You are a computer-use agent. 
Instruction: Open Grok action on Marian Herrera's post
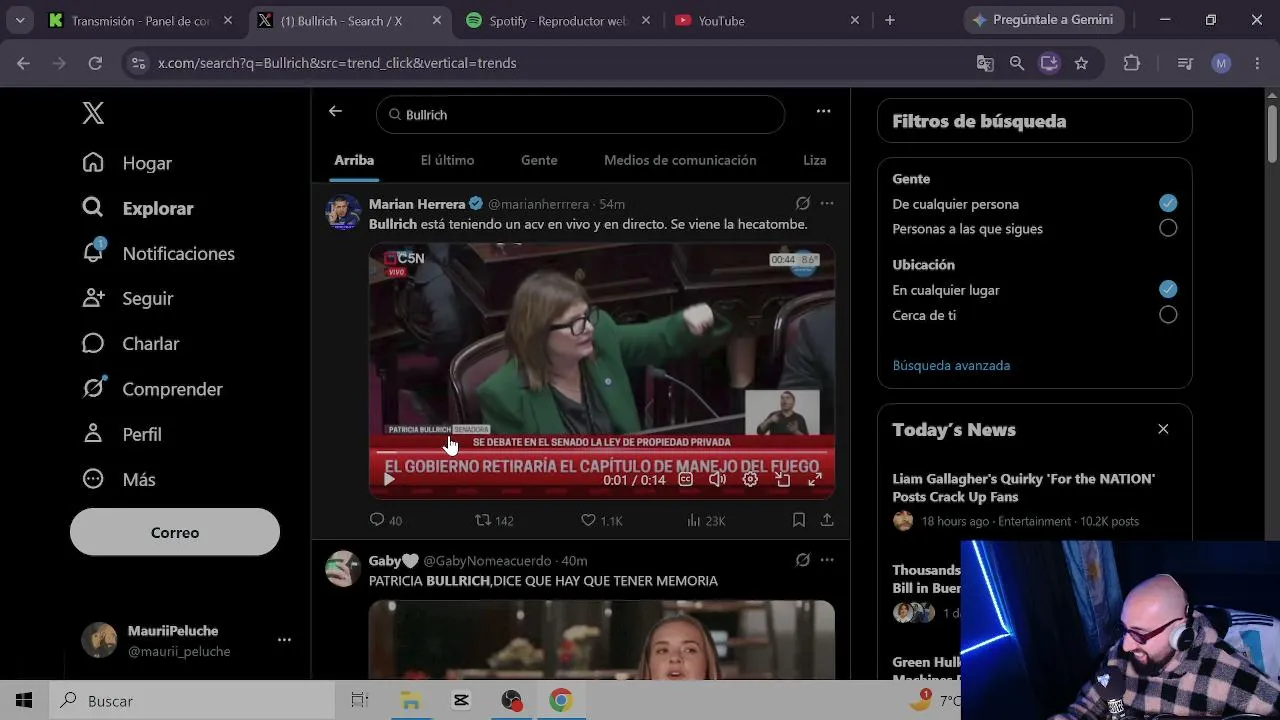[802, 203]
